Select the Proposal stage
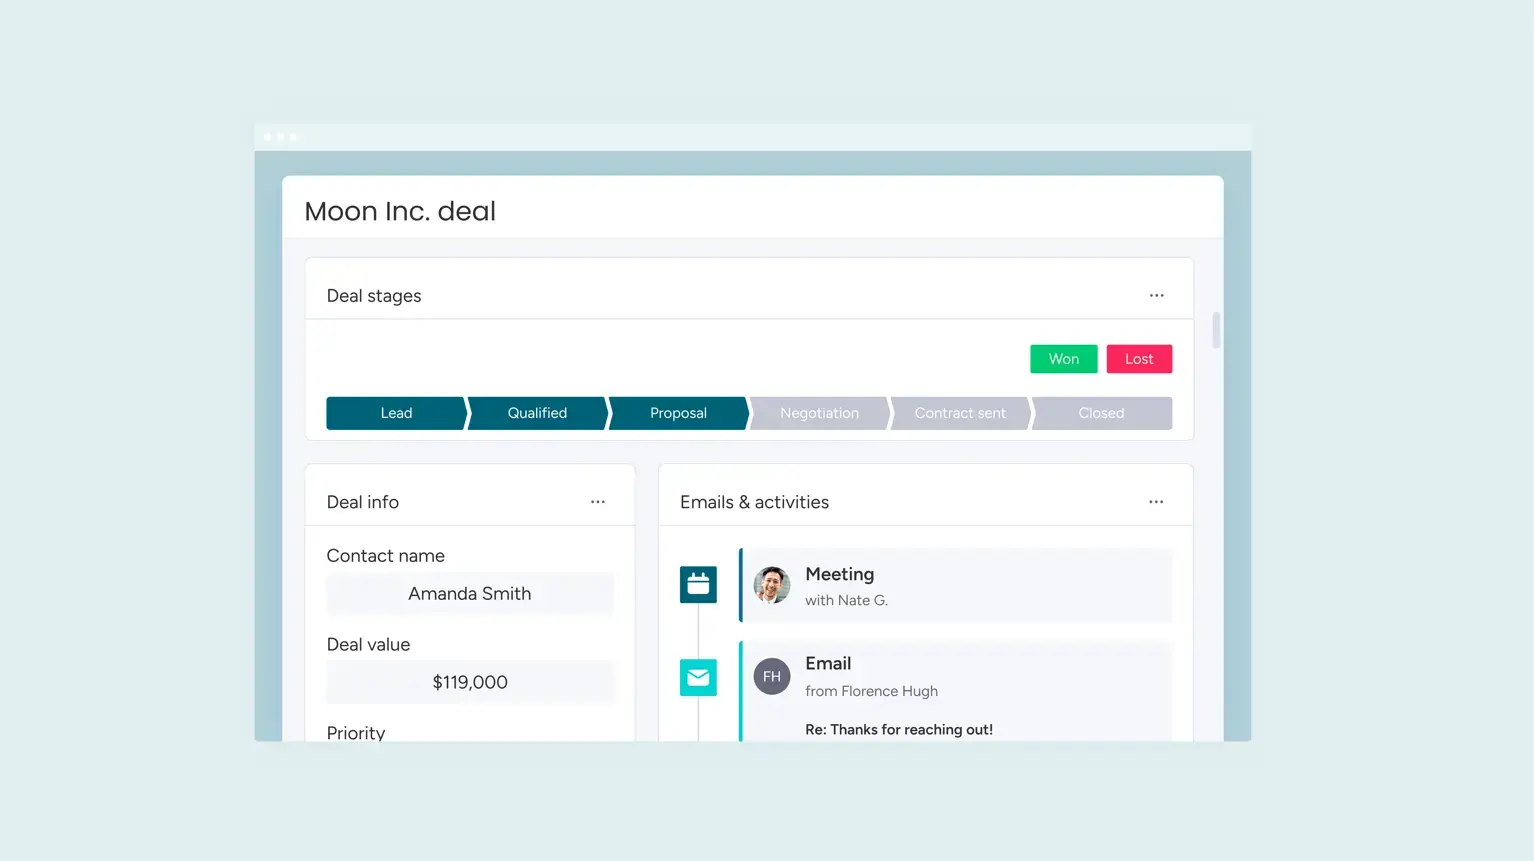Viewport: 1534px width, 861px height. pyautogui.click(x=678, y=413)
